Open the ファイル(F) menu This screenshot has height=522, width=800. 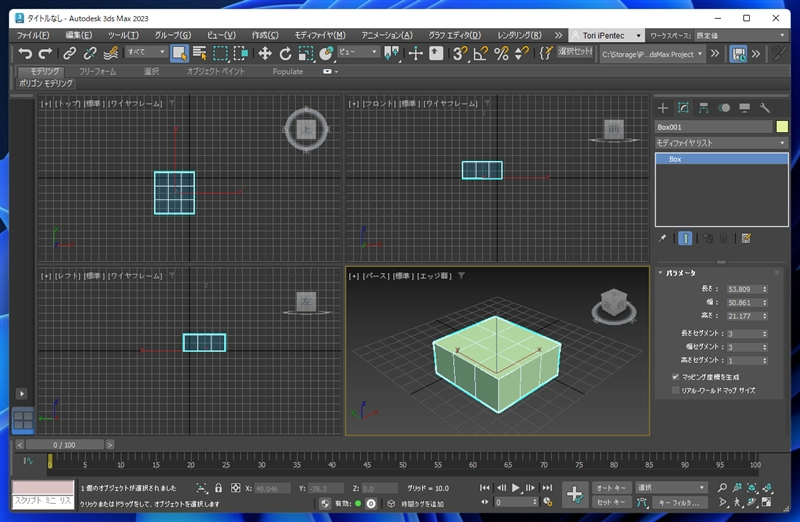pos(33,35)
